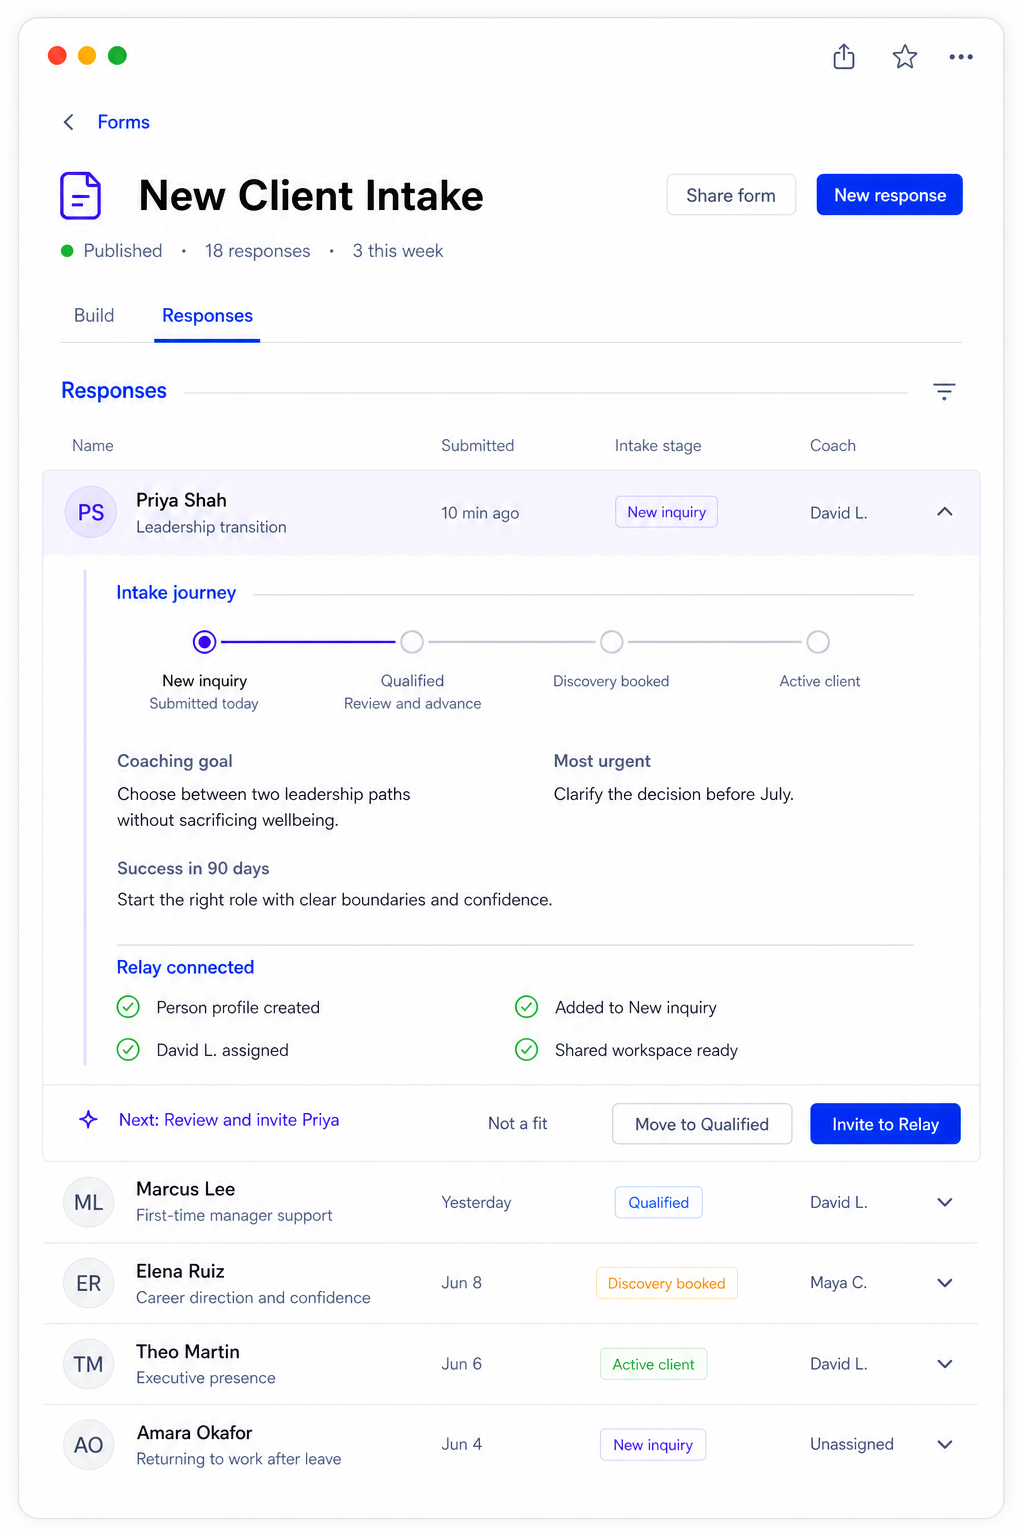
Task: Click Move to Qualified
Action: (702, 1124)
